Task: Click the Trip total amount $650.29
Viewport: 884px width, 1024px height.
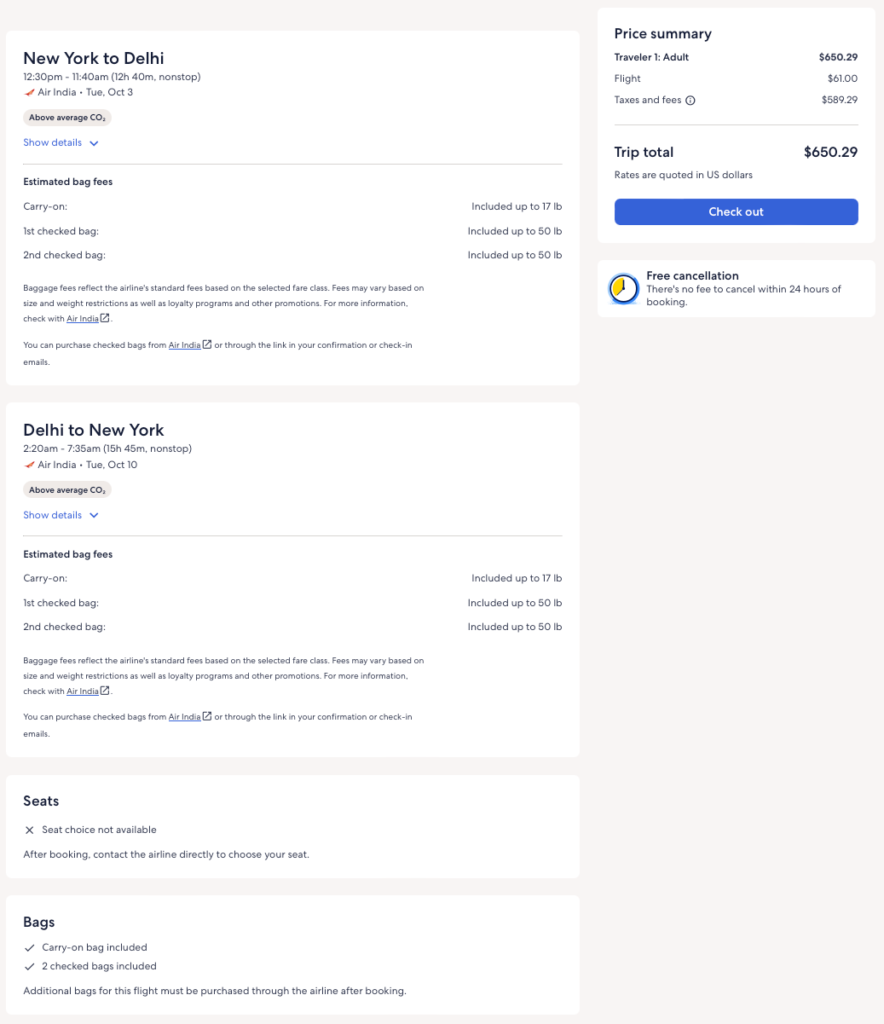Action: point(830,153)
